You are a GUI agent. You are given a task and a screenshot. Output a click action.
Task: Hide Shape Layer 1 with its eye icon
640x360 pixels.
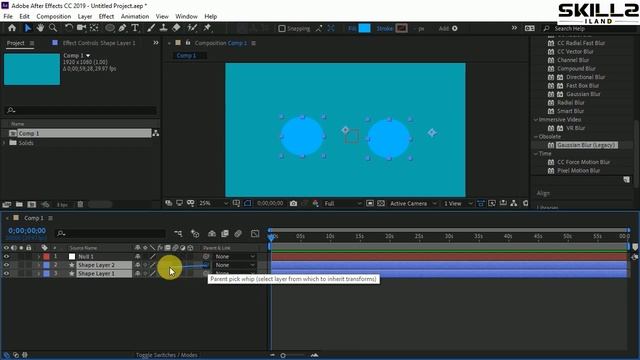[x=6, y=273]
